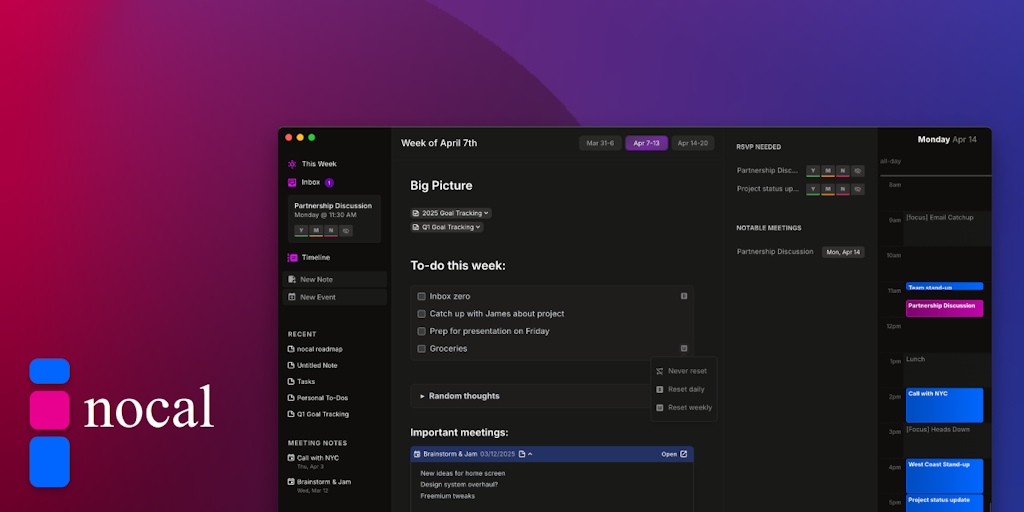
Task: Hide Project status up... in RSVP Needed
Action: click(x=858, y=189)
